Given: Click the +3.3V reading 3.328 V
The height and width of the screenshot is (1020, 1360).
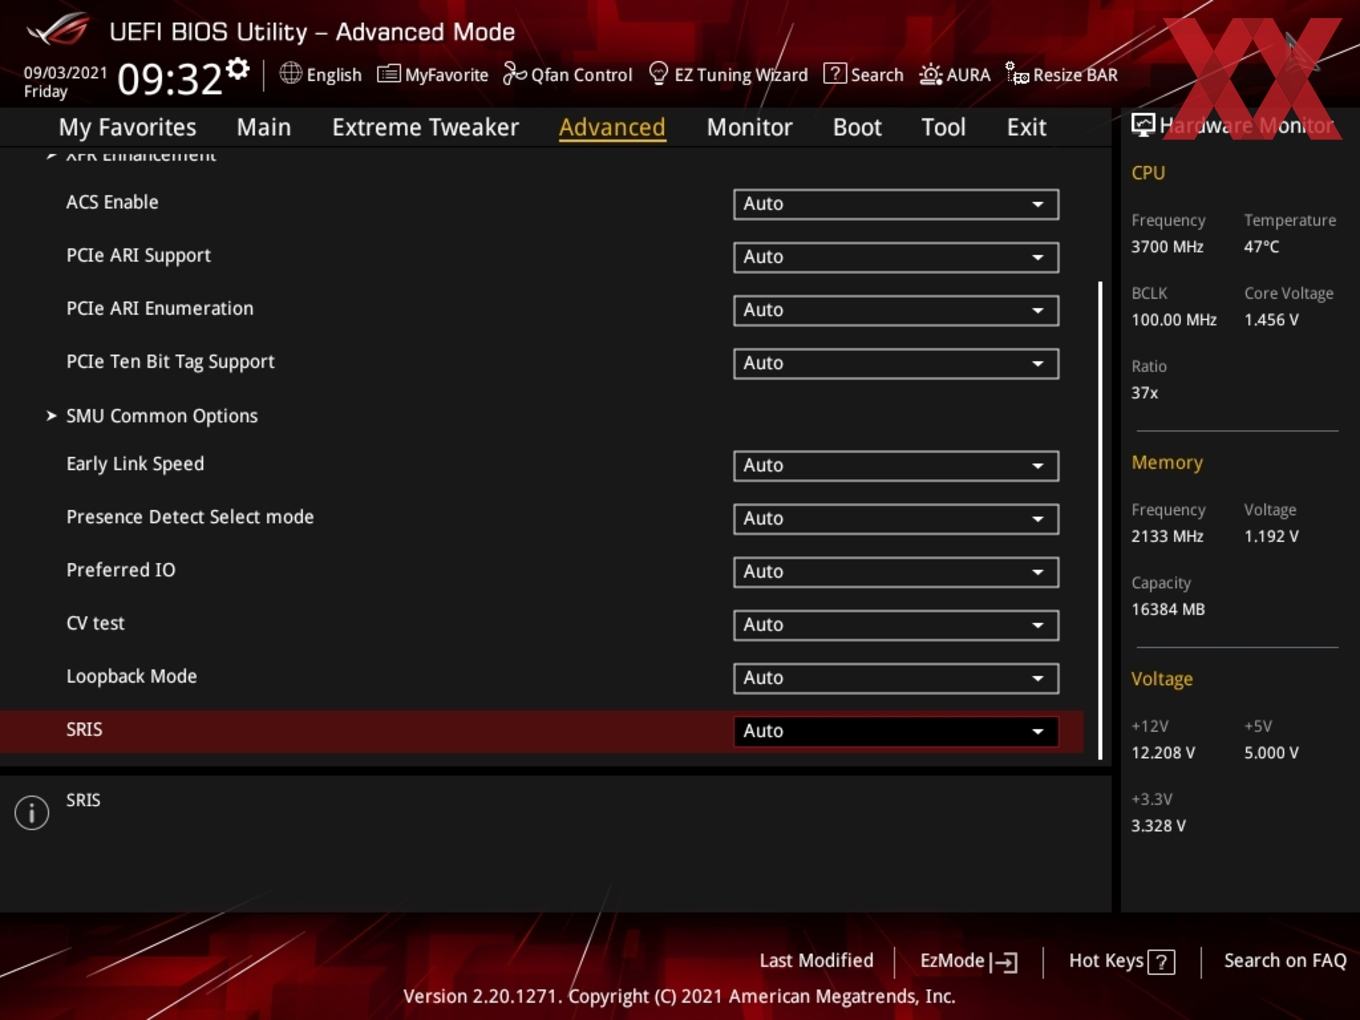Looking at the screenshot, I should pos(1158,826).
